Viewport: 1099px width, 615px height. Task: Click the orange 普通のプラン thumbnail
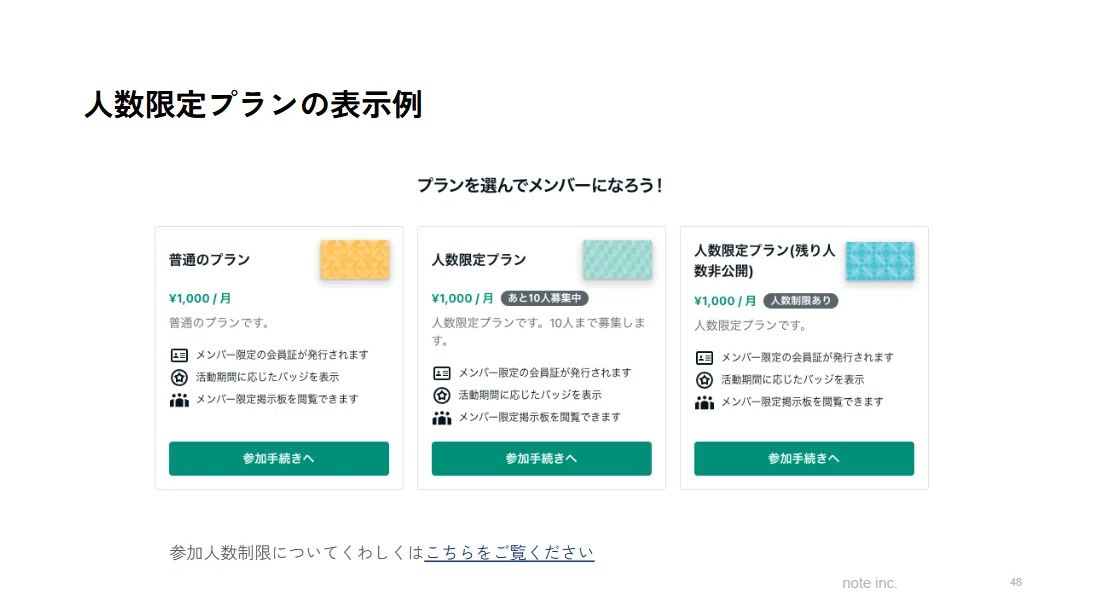(x=355, y=259)
